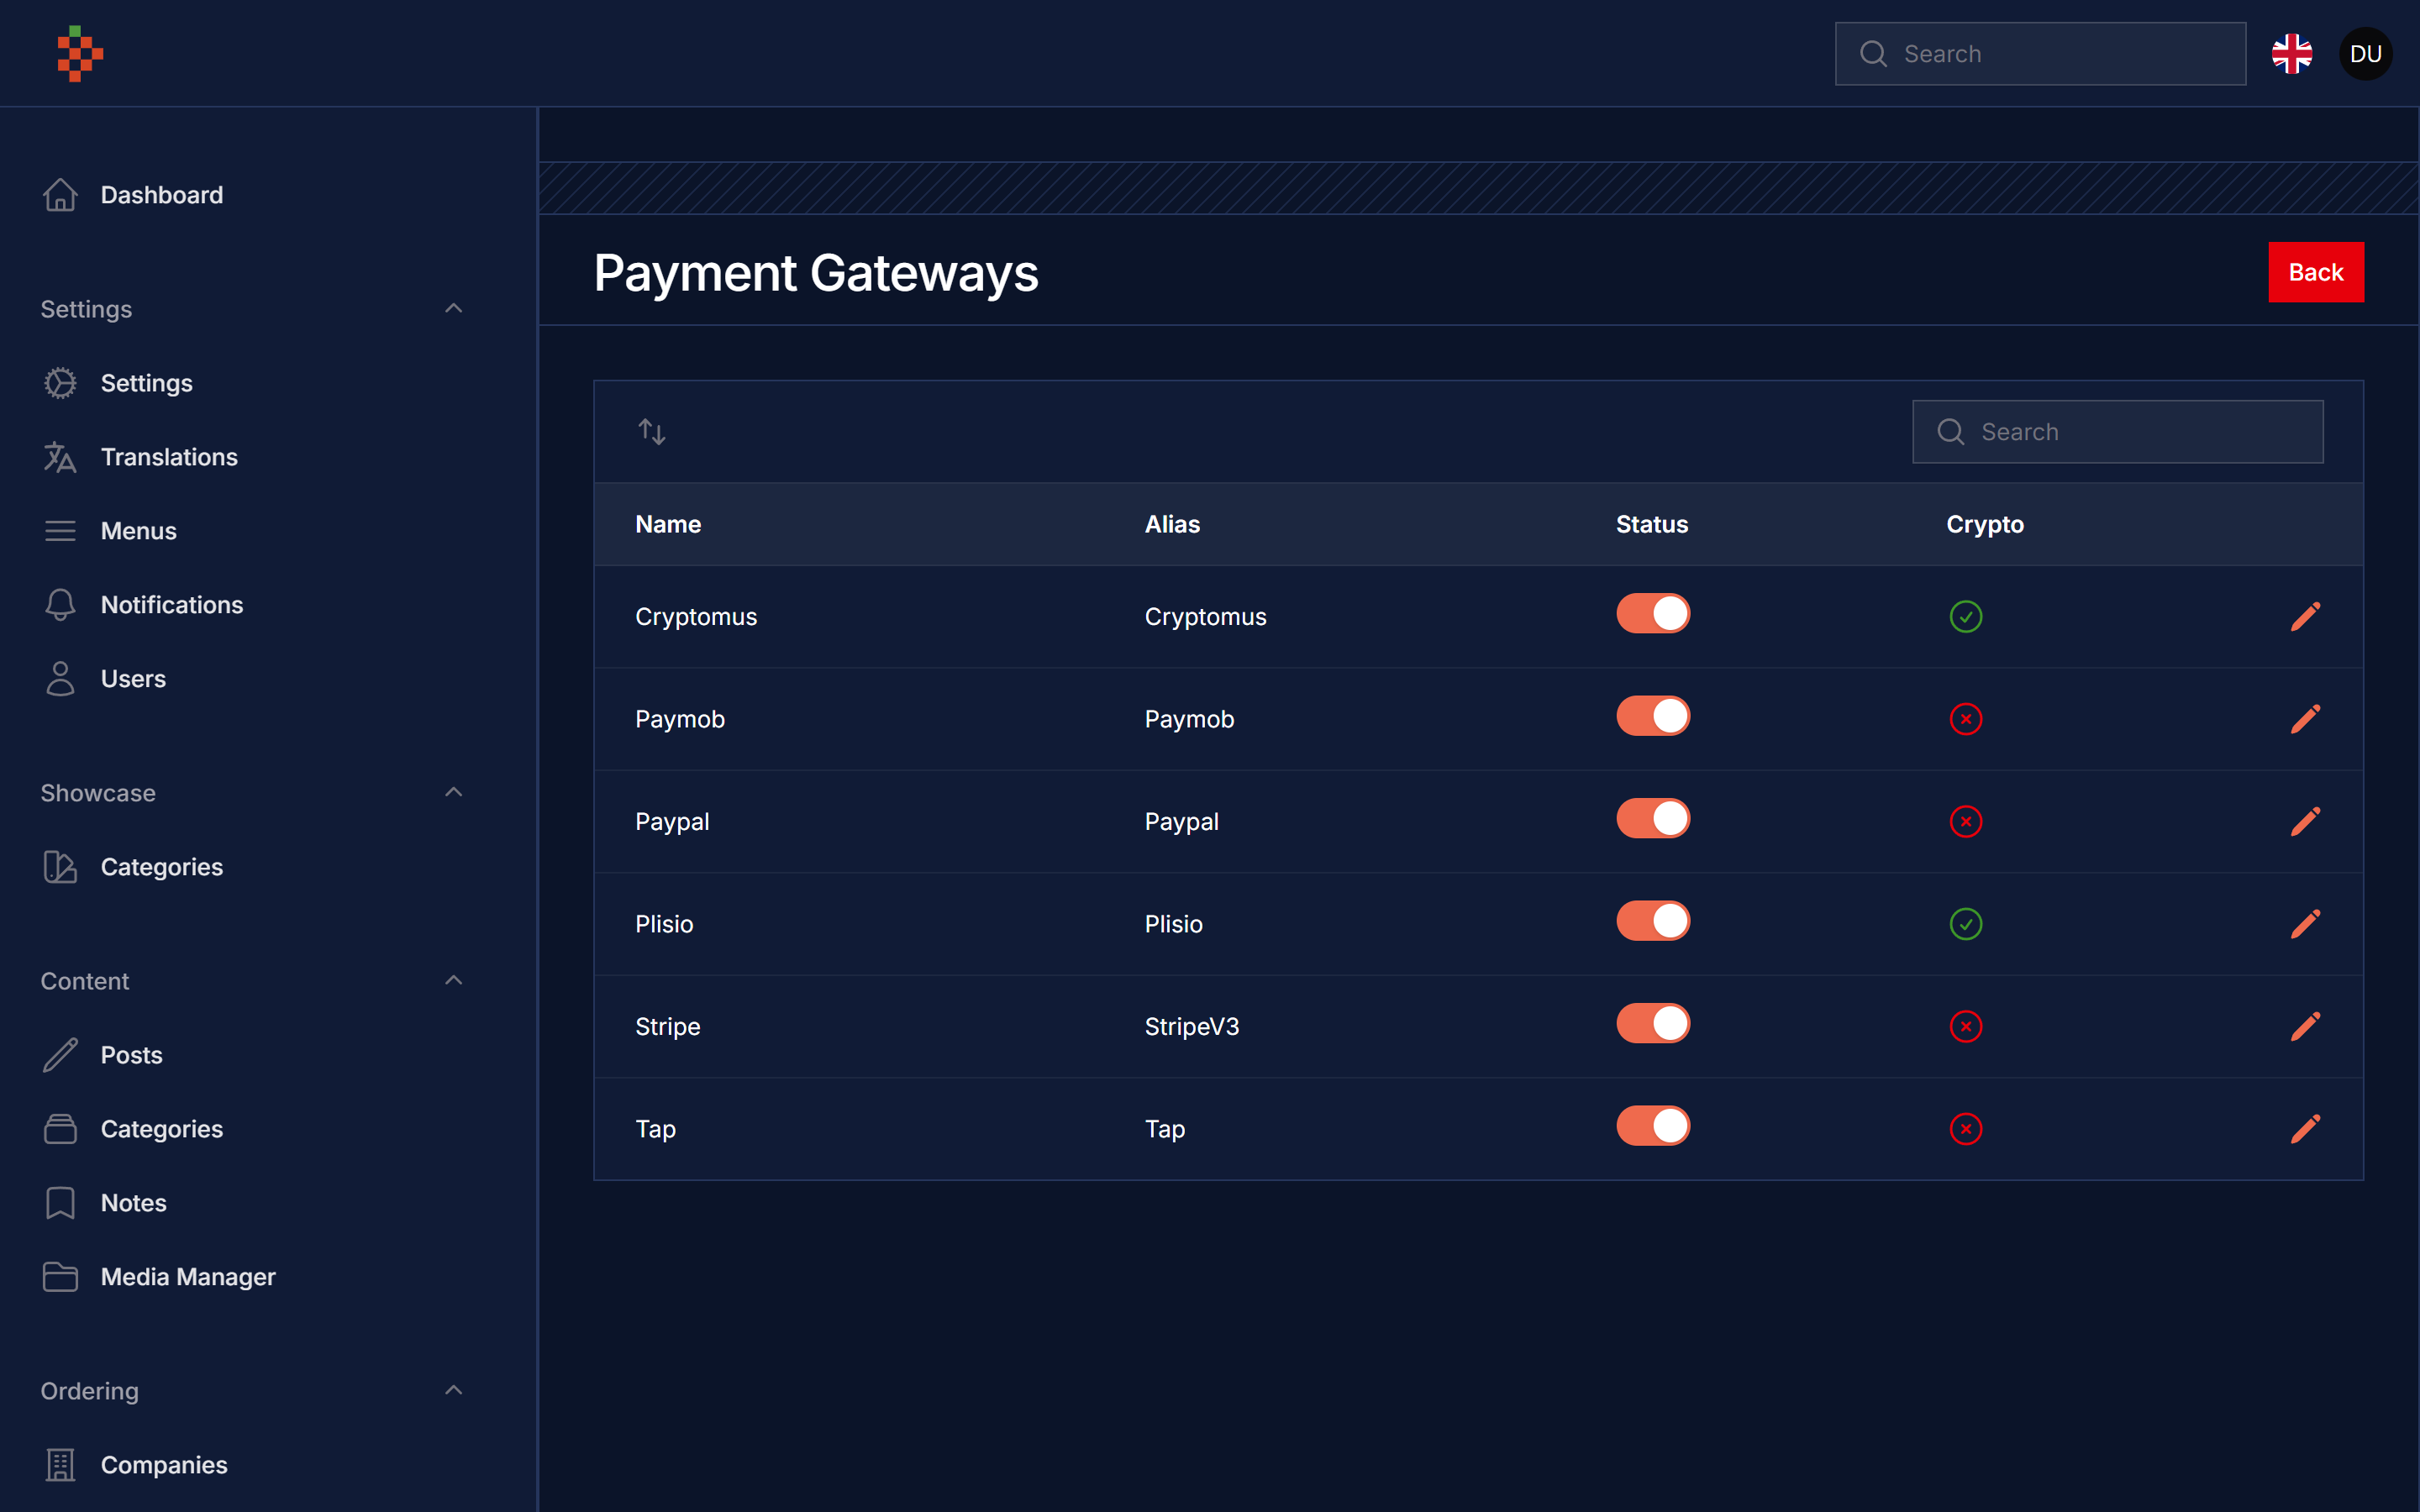Edit the Plisio gateway with pencil icon
This screenshot has width=2420, height=1512.
(x=2305, y=924)
